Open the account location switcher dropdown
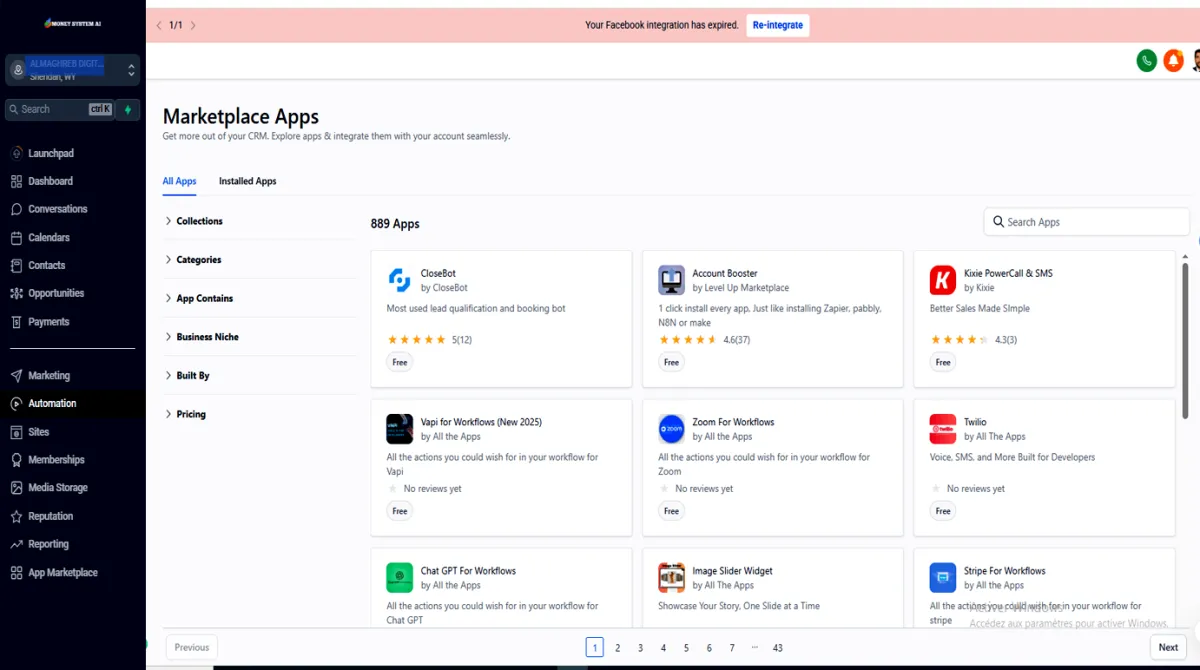This screenshot has height=670, width=1200. (73, 70)
